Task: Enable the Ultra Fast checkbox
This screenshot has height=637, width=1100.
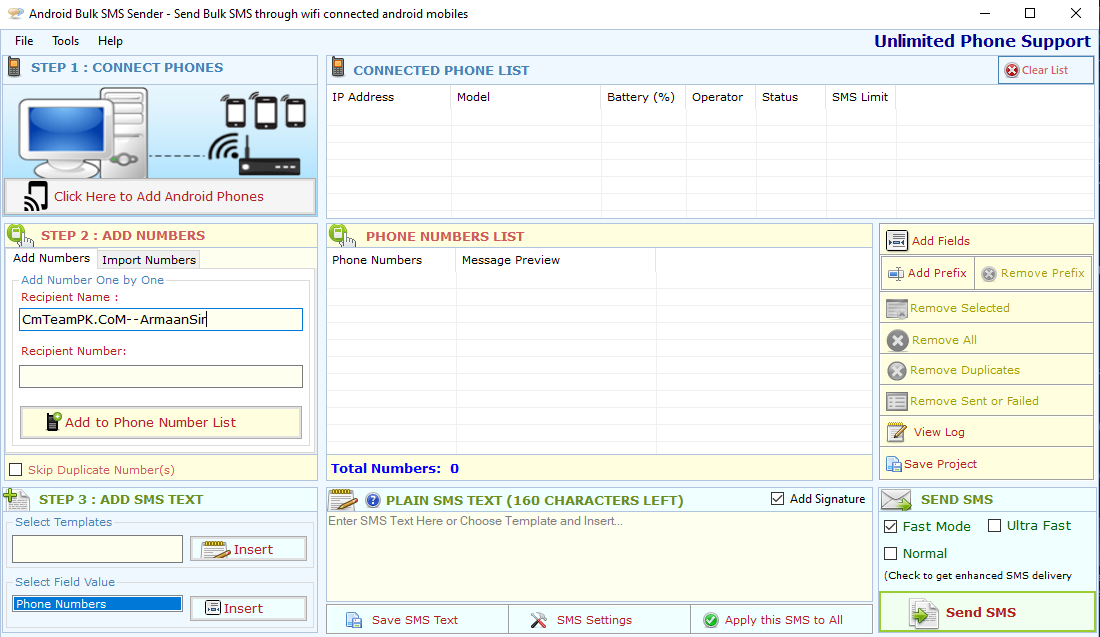Action: (x=995, y=525)
